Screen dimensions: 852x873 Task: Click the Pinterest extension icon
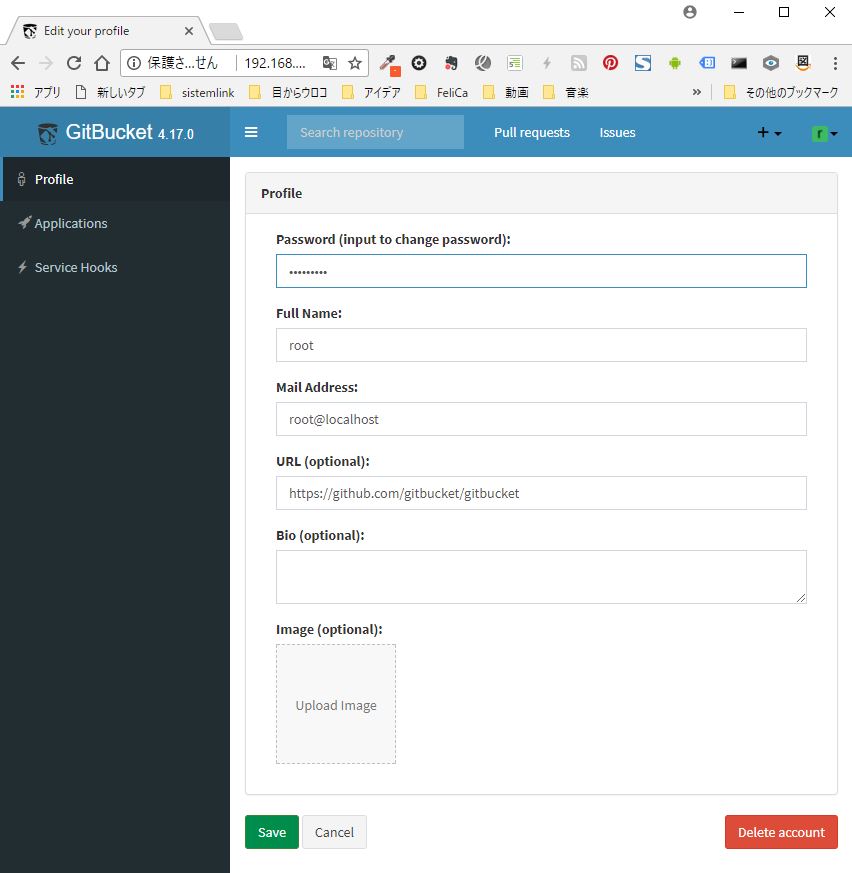click(x=610, y=63)
